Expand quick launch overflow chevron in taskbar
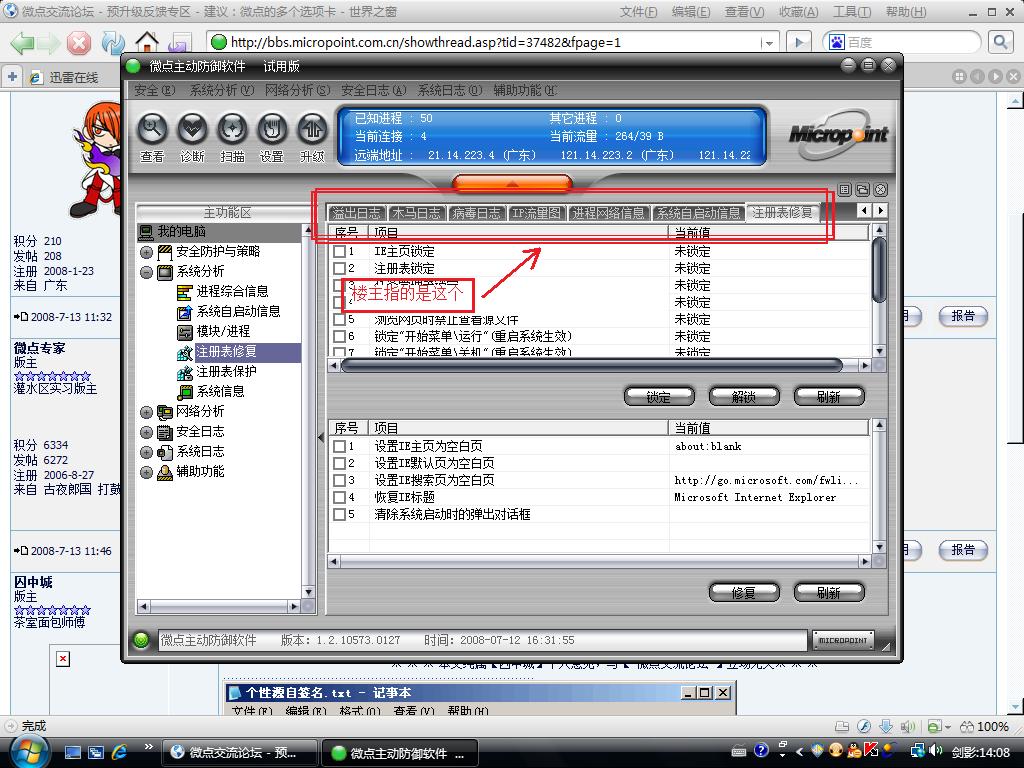This screenshot has width=1024, height=768. [x=148, y=746]
